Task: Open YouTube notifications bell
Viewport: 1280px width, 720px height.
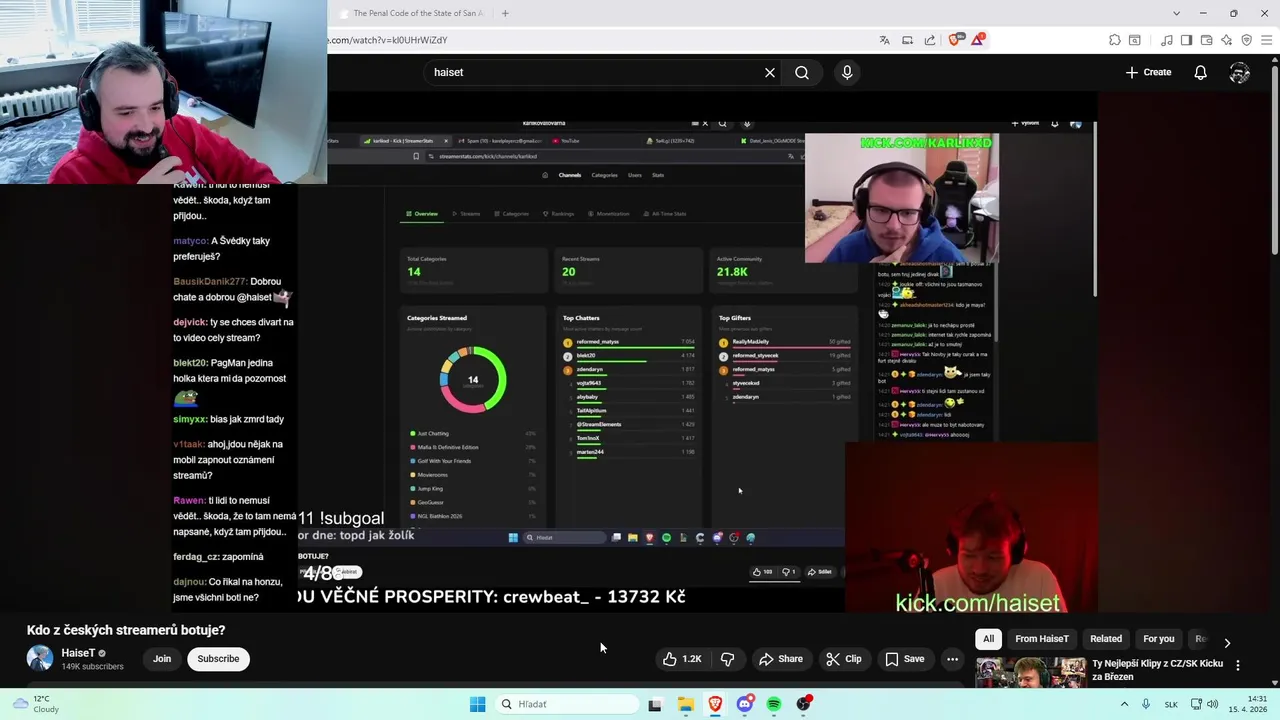Action: 1201,72
